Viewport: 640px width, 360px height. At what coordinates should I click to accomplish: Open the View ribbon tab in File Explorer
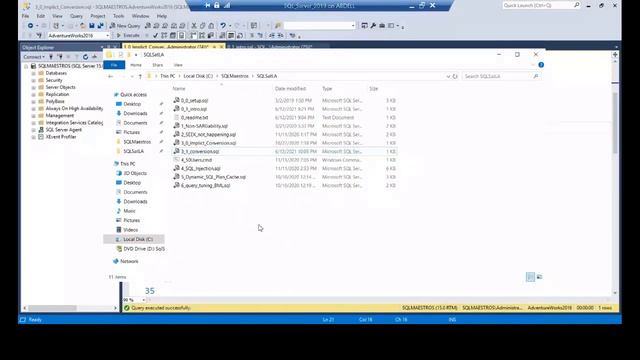pos(178,65)
